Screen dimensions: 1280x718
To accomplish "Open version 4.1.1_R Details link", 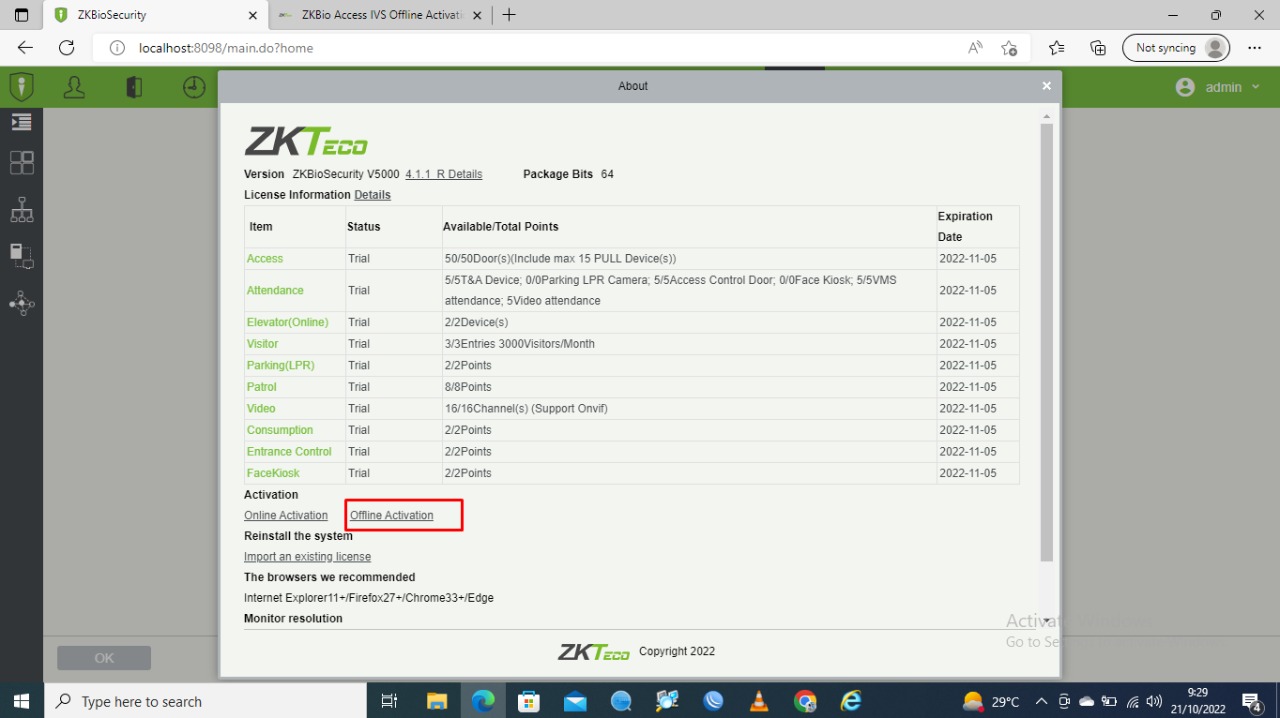I will (x=443, y=174).
